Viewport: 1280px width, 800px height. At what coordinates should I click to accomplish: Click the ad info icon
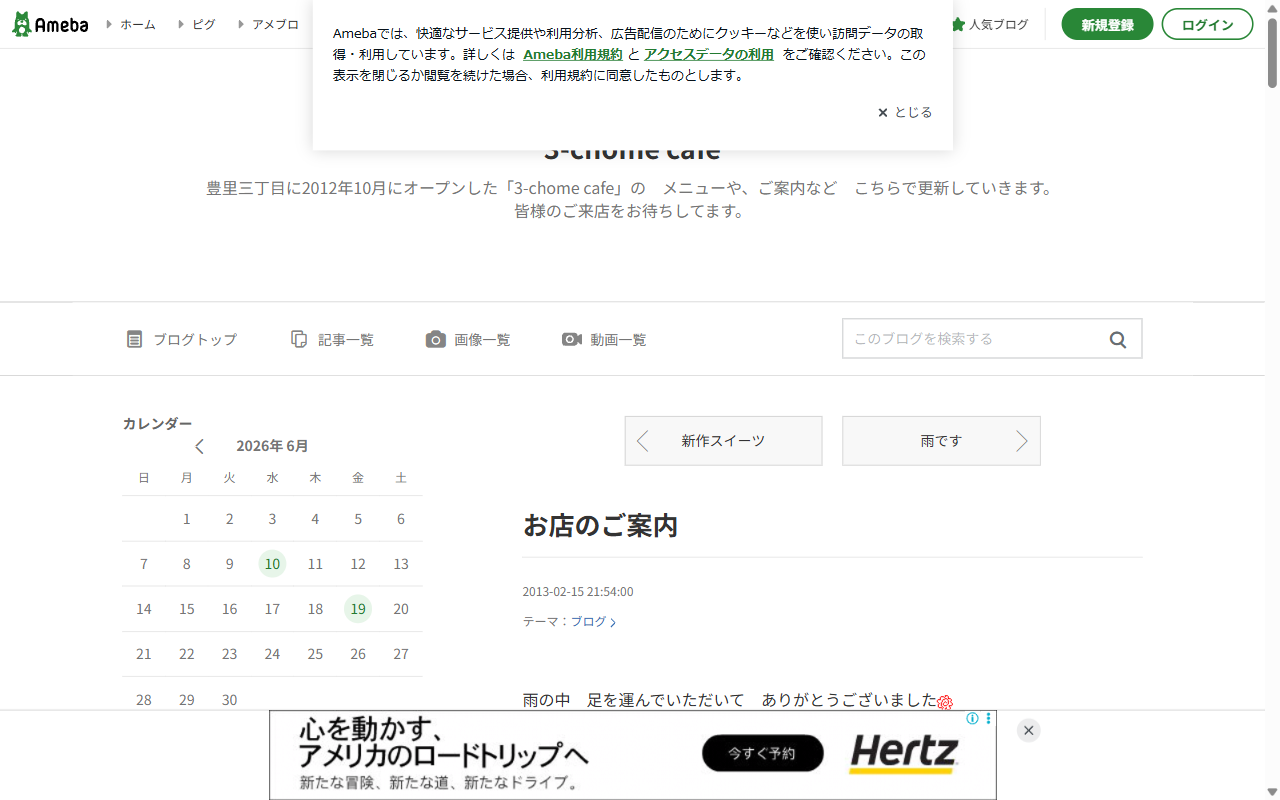(x=972, y=718)
